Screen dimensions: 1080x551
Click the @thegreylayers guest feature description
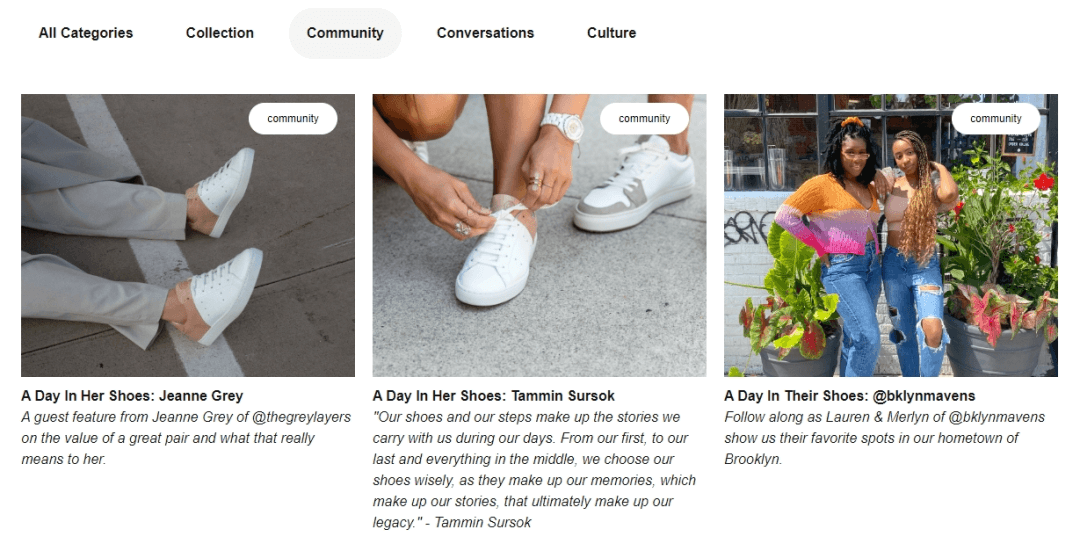point(186,438)
